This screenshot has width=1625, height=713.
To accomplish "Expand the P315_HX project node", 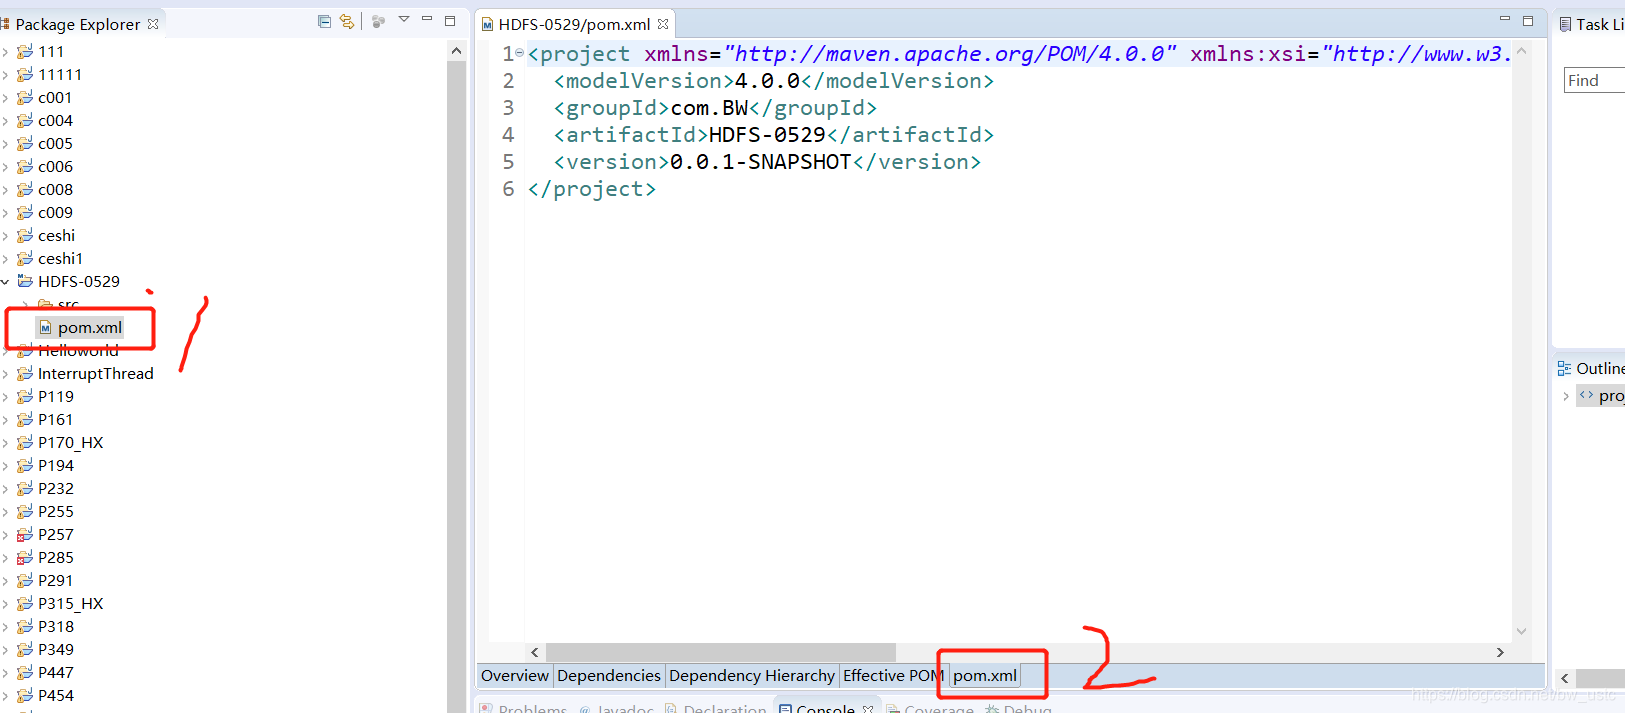I will (x=6, y=604).
